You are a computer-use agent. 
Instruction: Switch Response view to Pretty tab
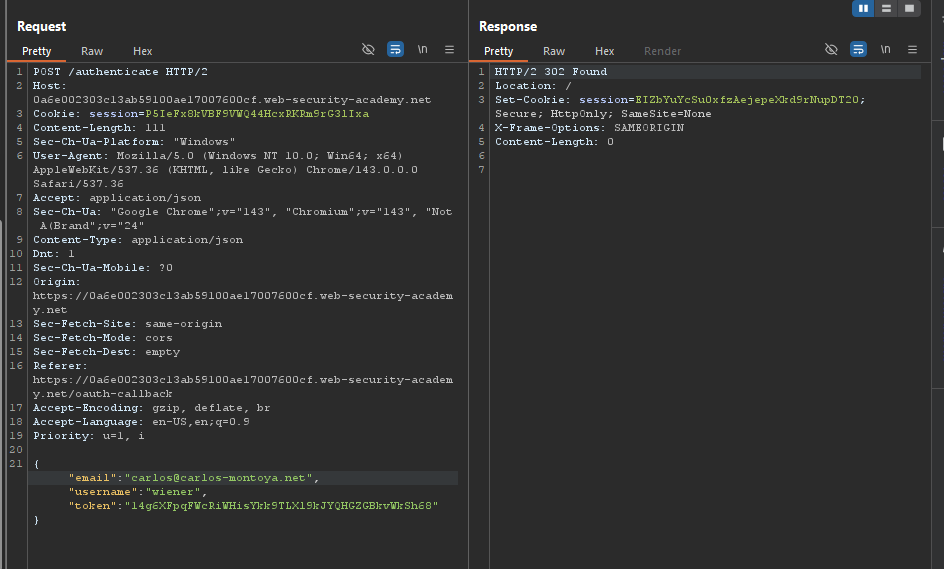pyautogui.click(x=498, y=51)
